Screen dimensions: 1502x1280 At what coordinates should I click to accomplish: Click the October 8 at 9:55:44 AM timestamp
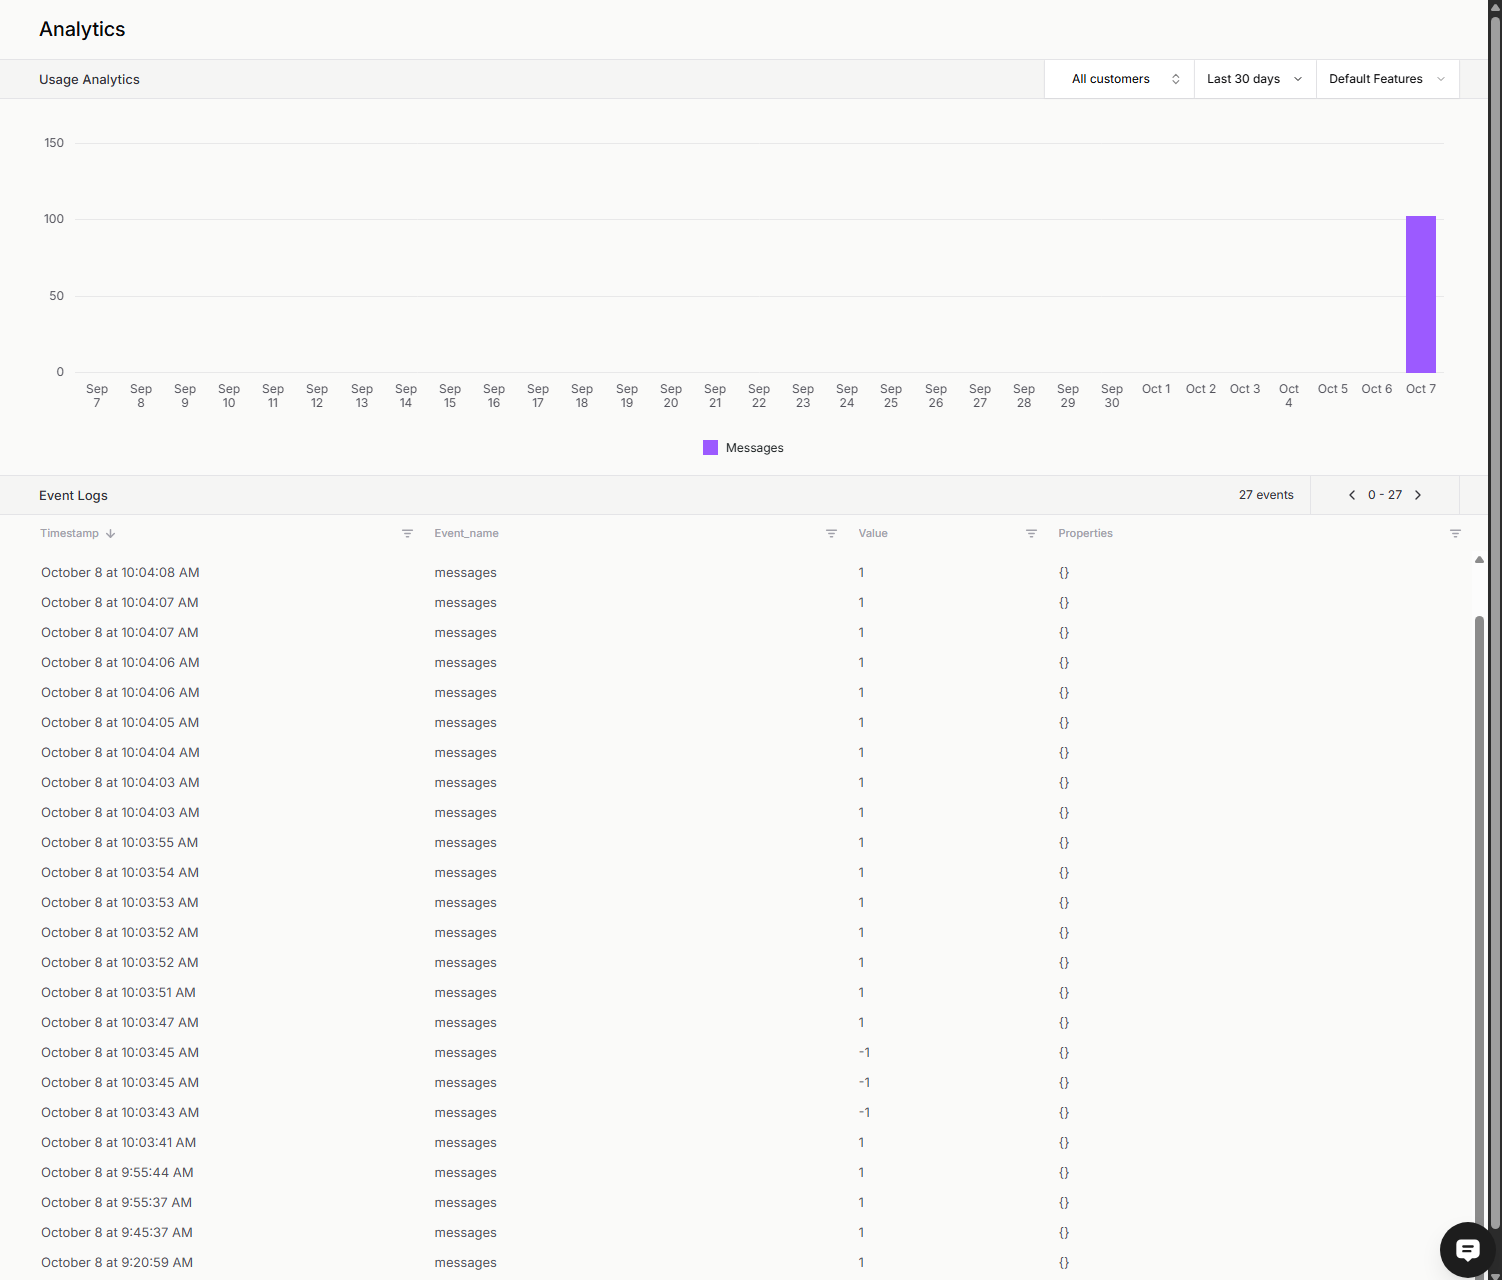117,1173
